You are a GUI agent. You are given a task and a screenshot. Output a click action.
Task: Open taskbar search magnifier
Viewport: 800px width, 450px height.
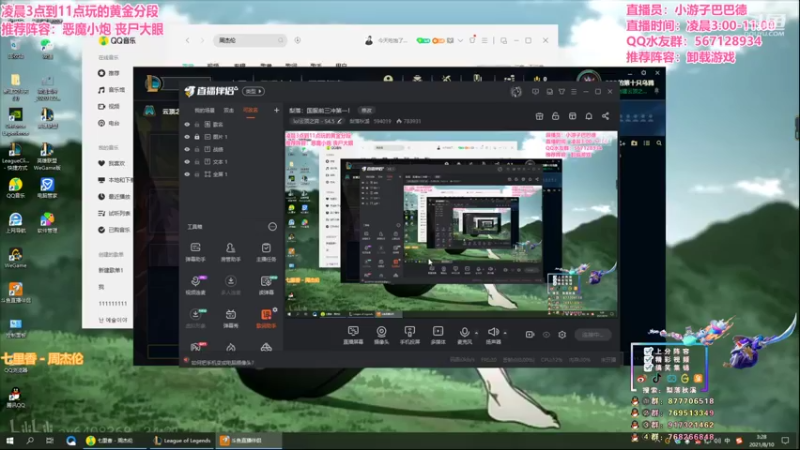30,440
